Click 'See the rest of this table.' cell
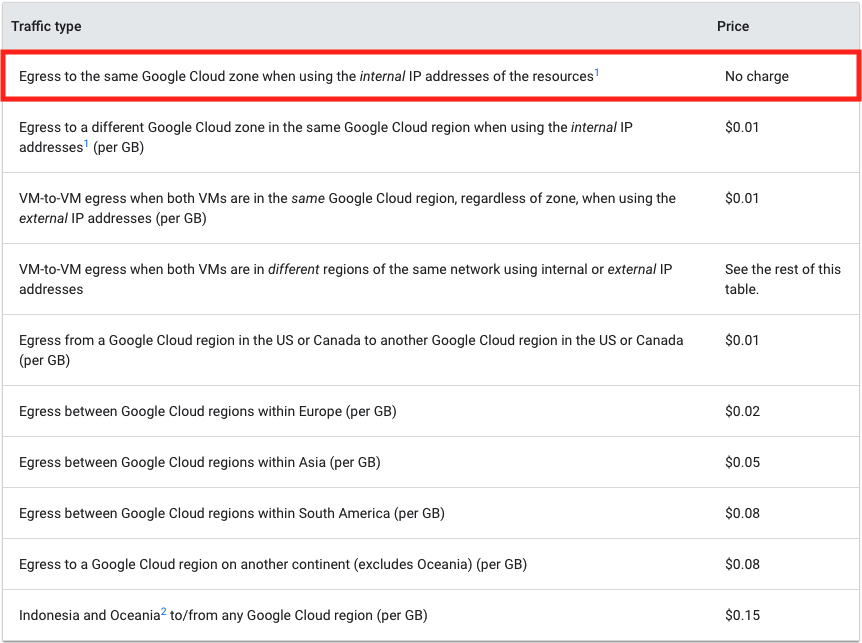This screenshot has width=862, height=643. coord(783,279)
